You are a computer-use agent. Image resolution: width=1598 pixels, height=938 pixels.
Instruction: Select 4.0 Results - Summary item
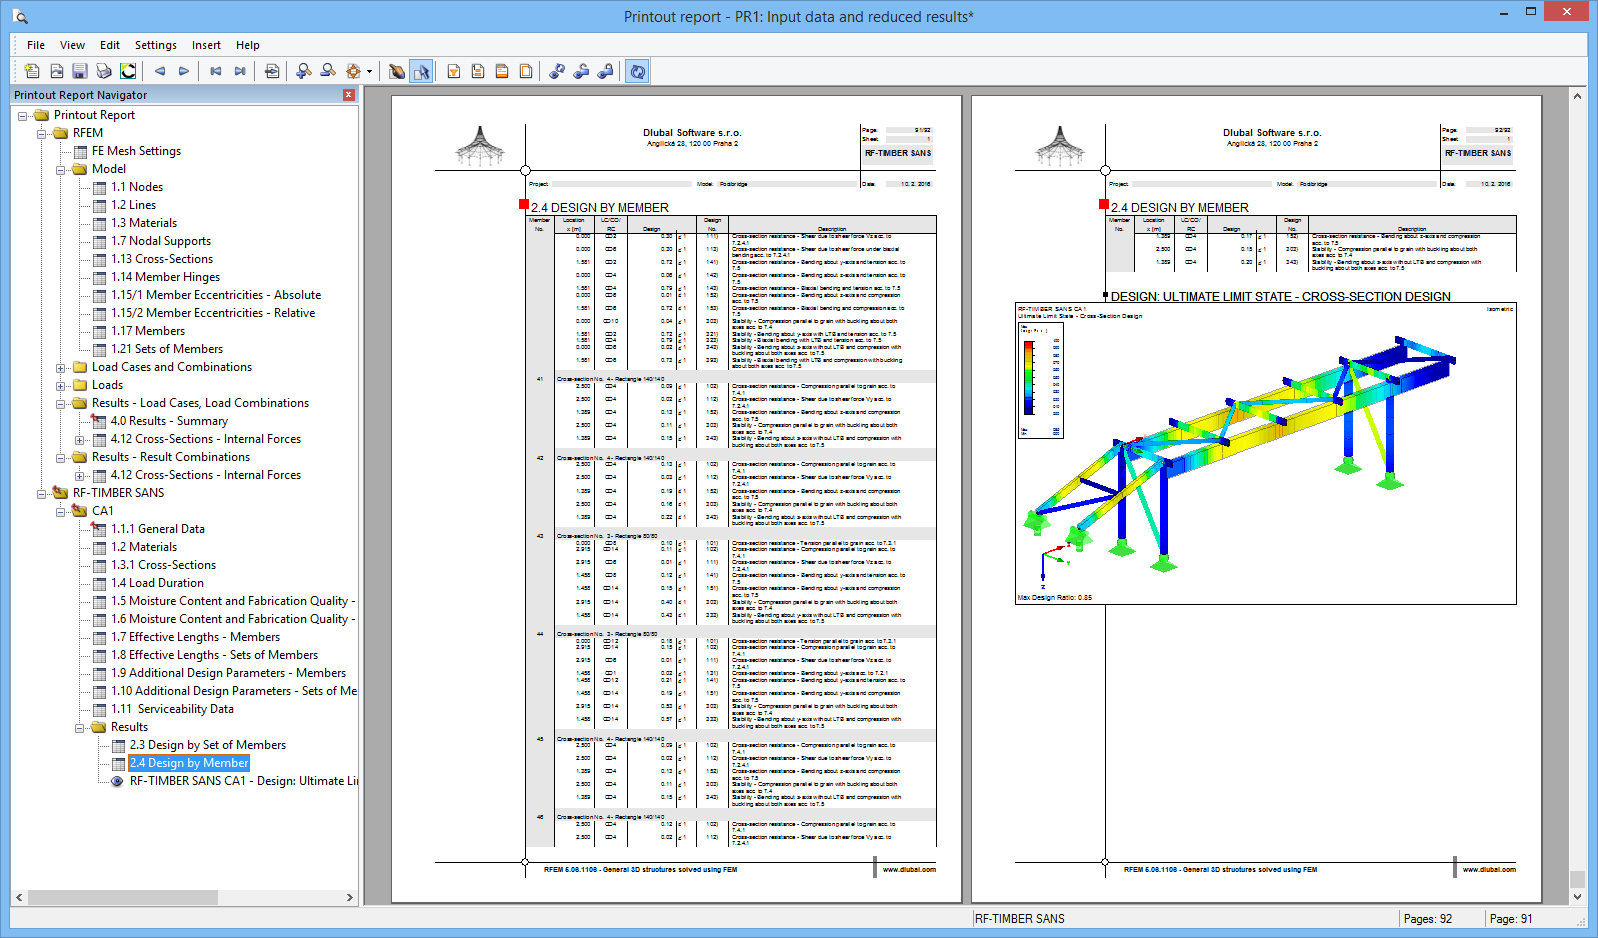click(x=169, y=421)
